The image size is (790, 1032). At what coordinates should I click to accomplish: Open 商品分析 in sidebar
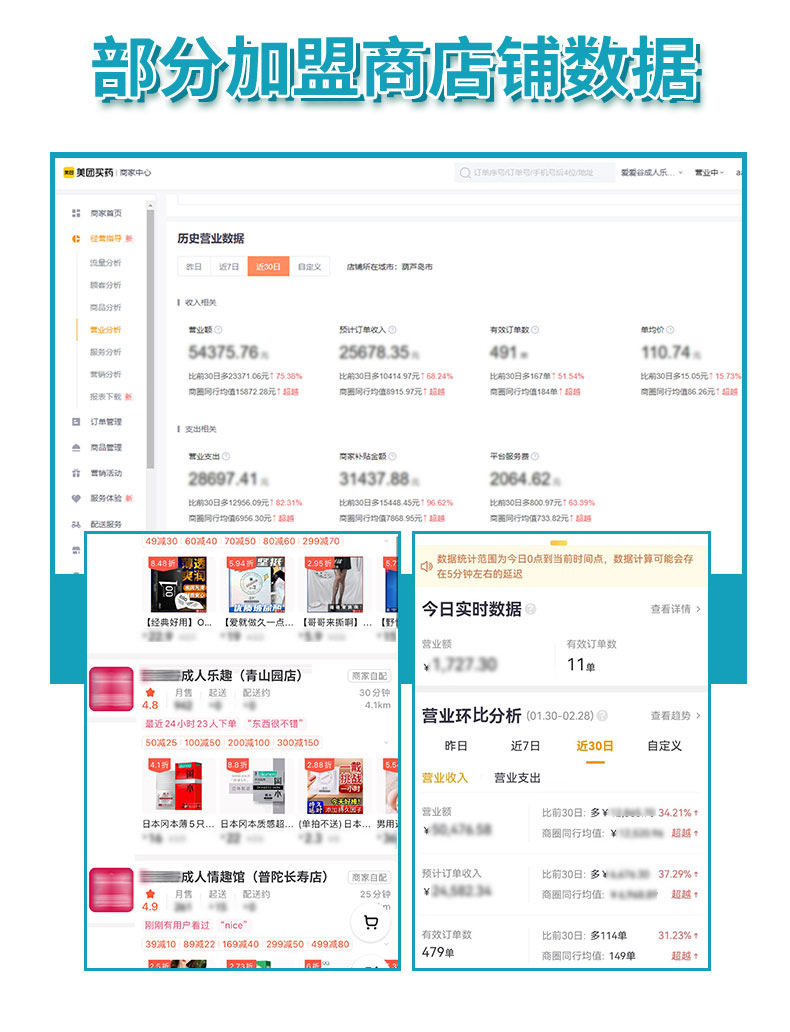click(106, 307)
